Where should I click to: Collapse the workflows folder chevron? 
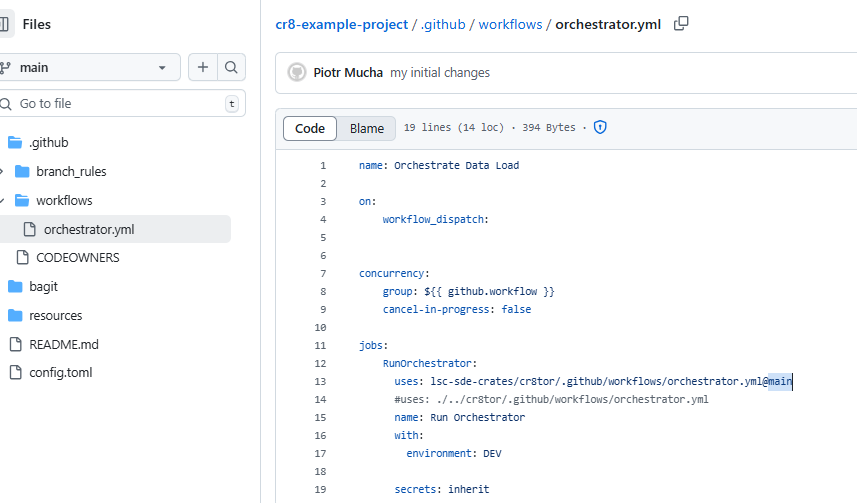pyautogui.click(x=2, y=201)
